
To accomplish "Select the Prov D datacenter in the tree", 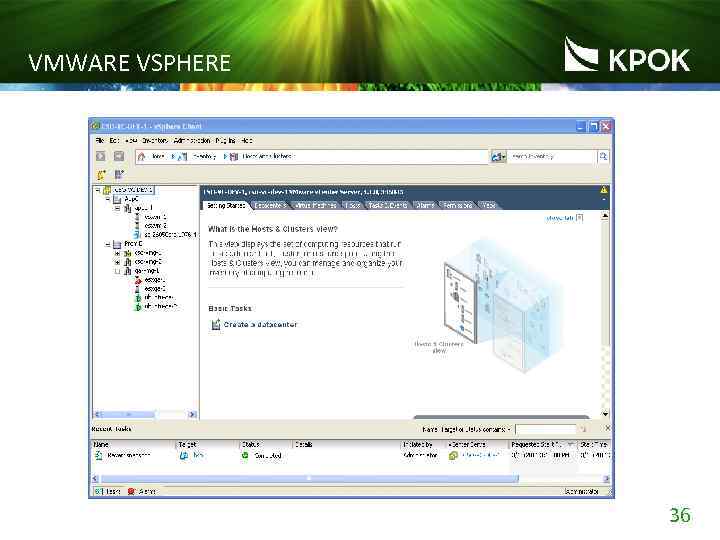I will pyautogui.click(x=134, y=244).
